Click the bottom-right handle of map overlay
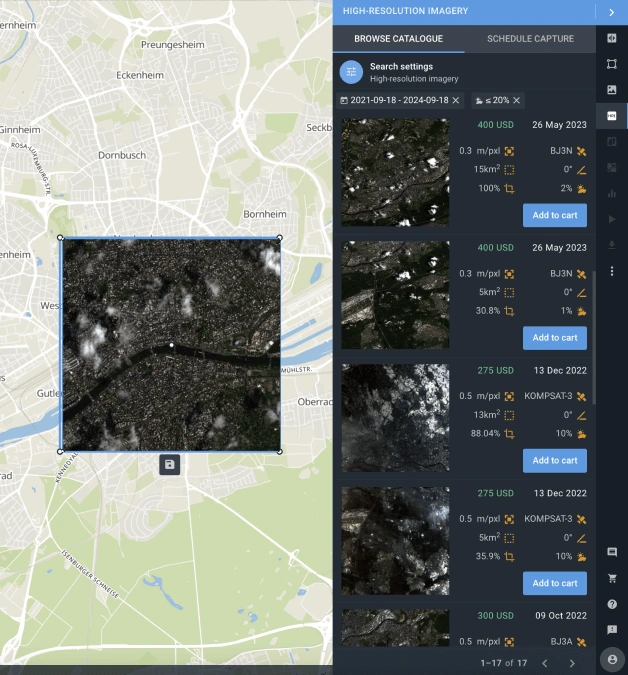Viewport: 628px width, 675px height. 280,452
